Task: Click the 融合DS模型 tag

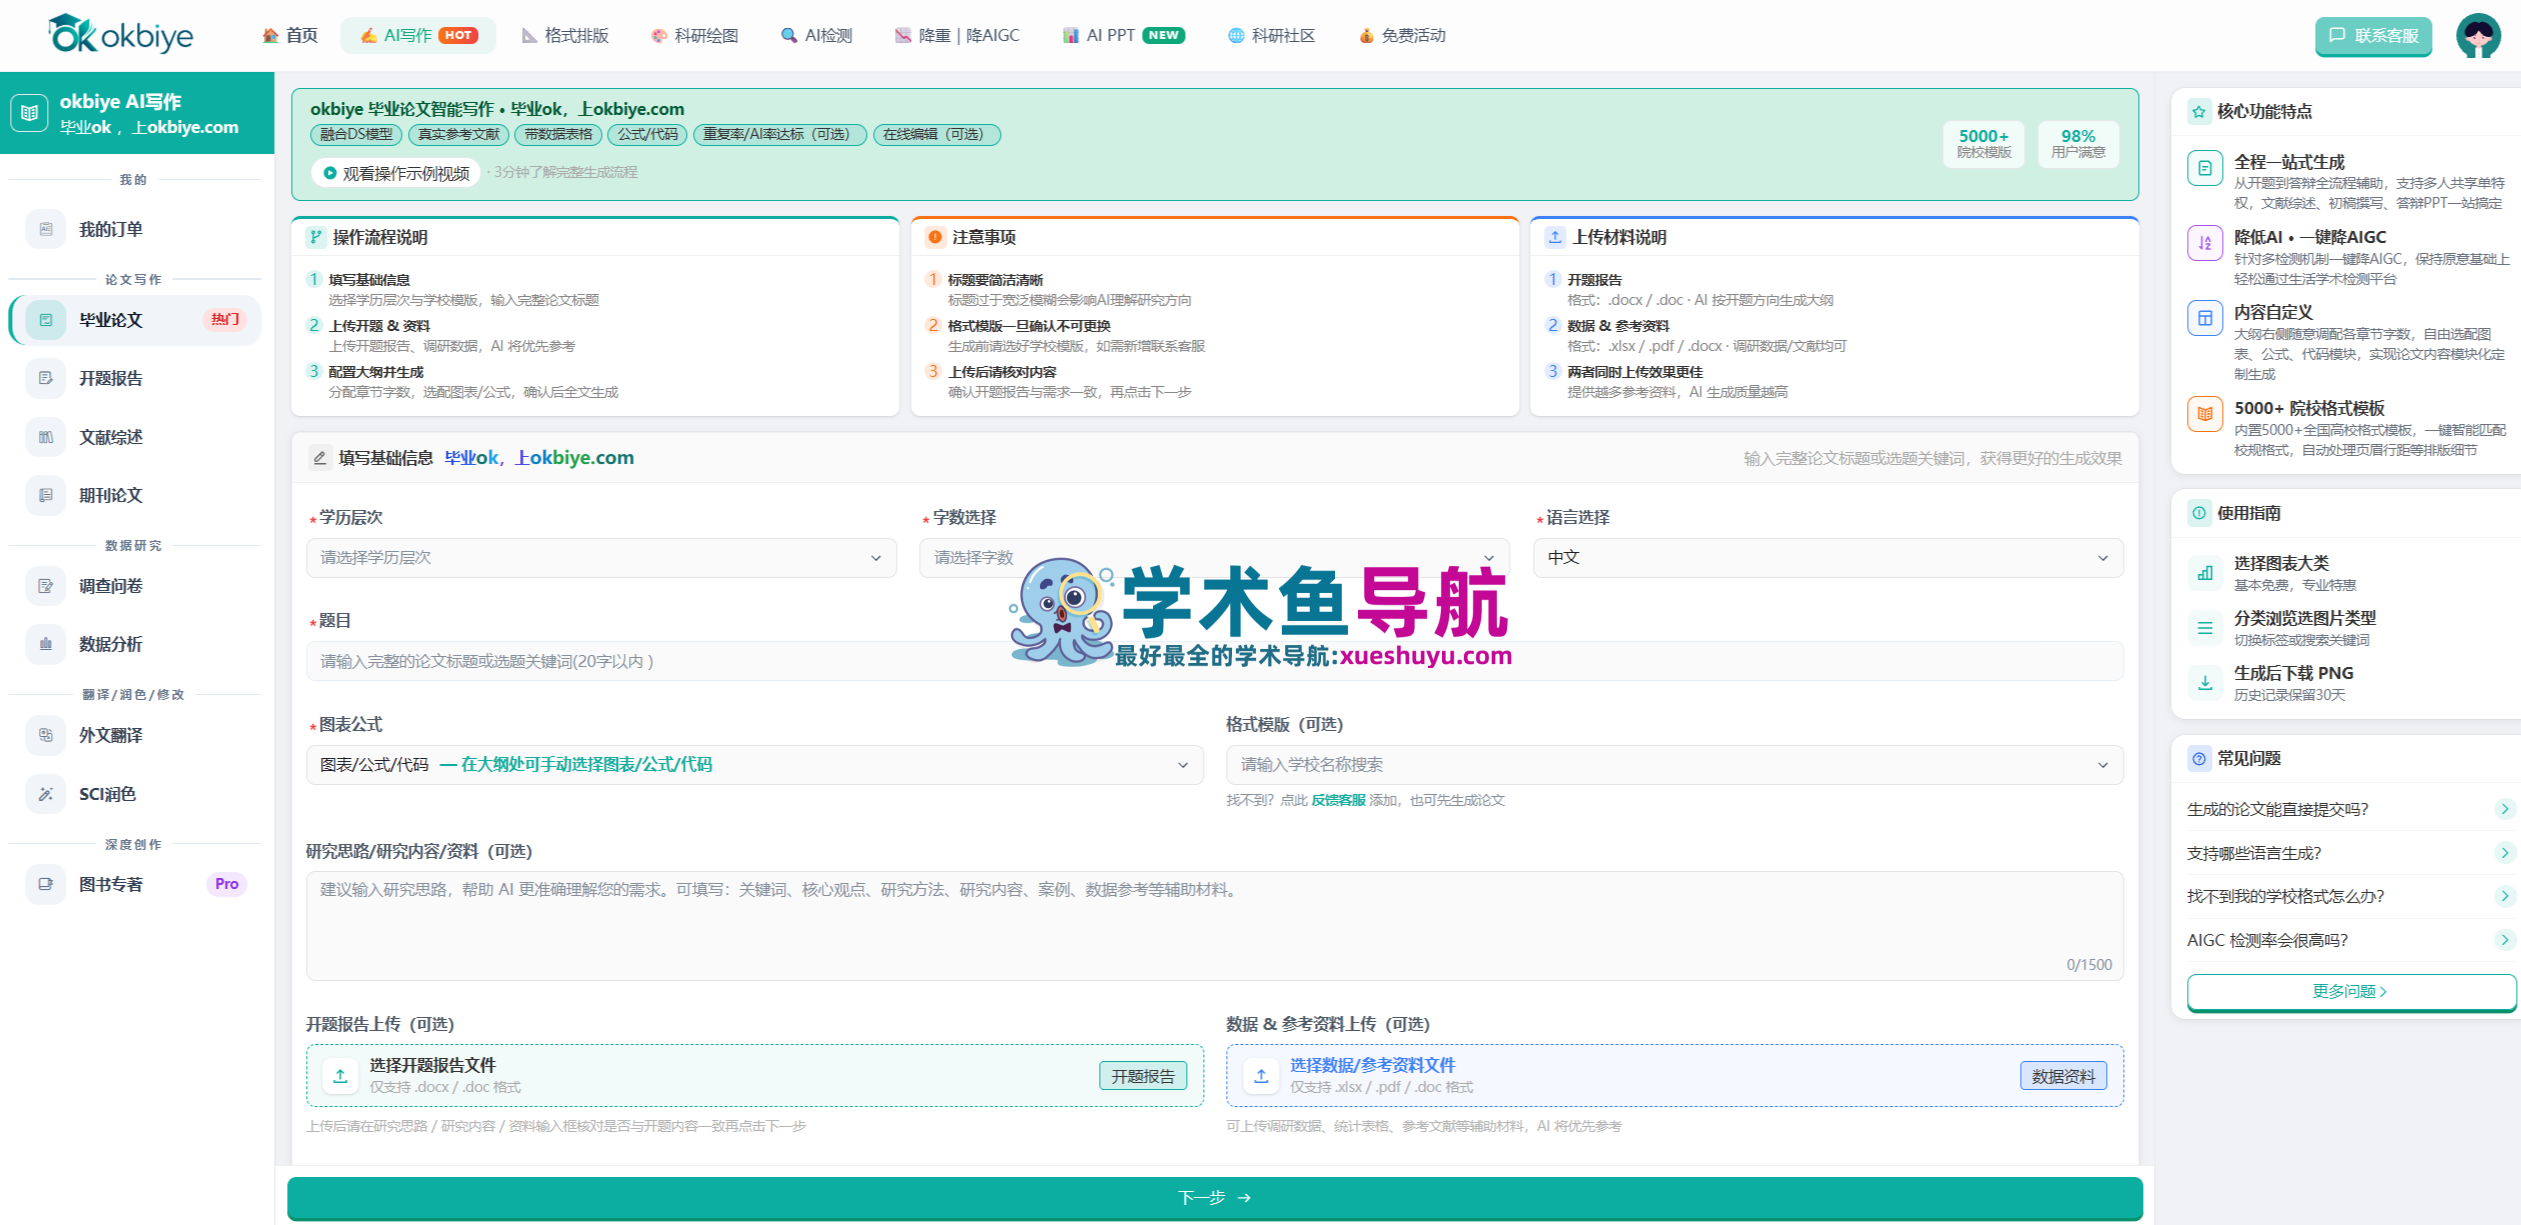Action: tap(356, 135)
